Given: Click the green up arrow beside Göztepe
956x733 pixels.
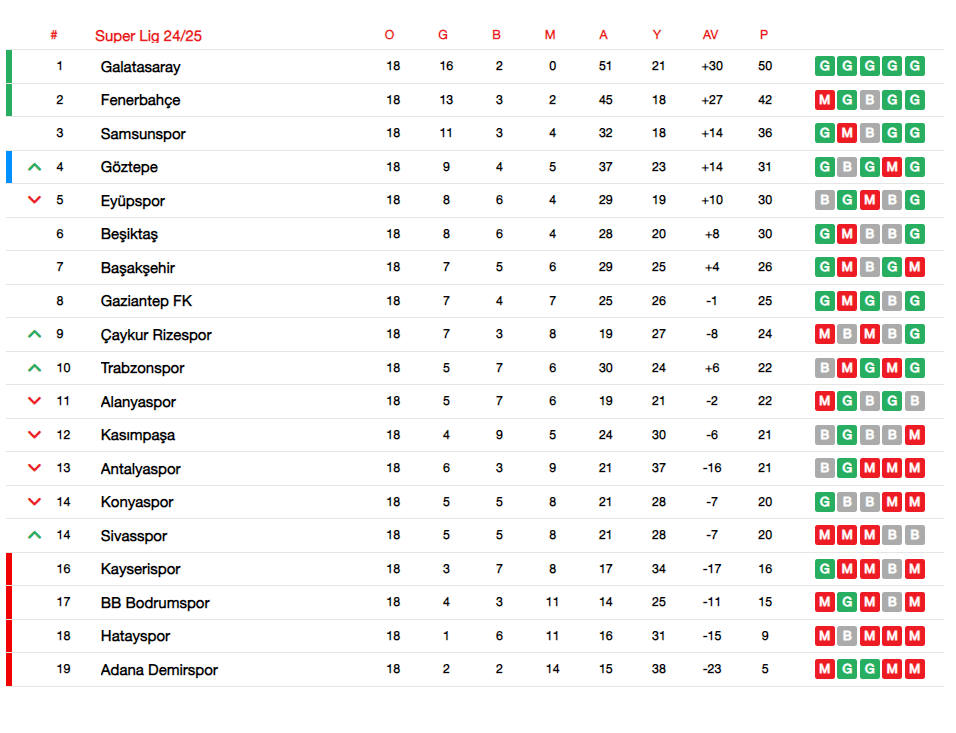Looking at the screenshot, I should point(35,167).
